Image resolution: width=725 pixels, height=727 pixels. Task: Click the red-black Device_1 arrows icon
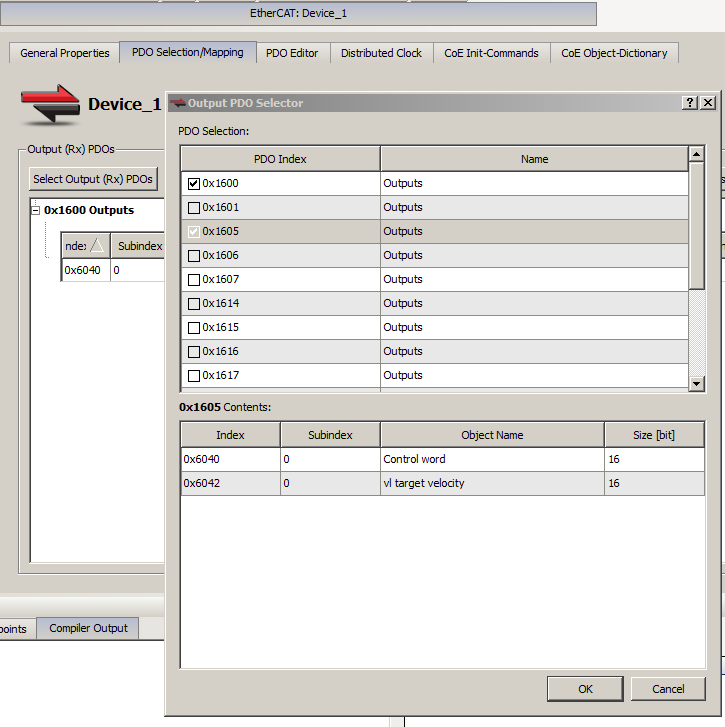(x=51, y=105)
